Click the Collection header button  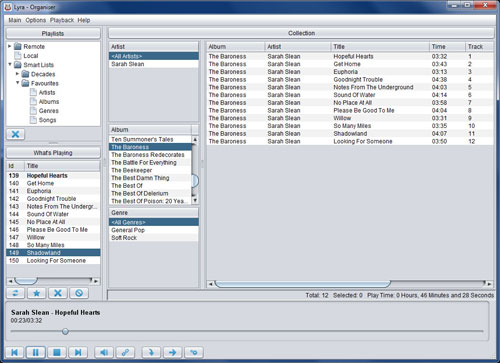301,33
